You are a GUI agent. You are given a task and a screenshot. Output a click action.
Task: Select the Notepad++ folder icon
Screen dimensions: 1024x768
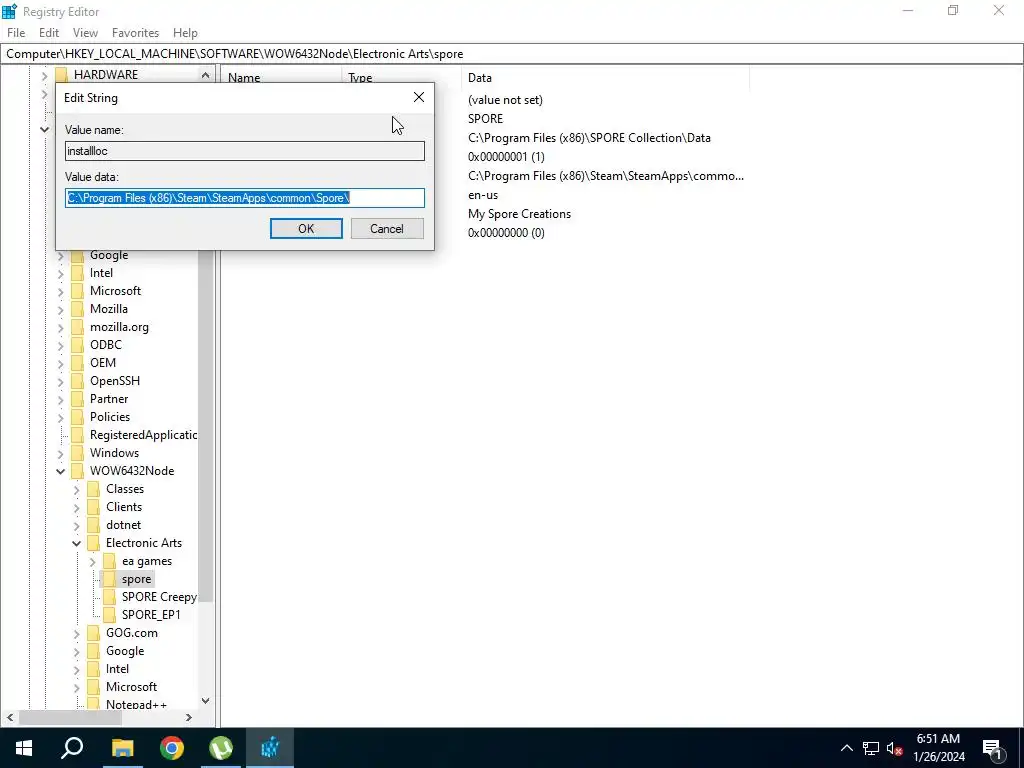coord(93,705)
